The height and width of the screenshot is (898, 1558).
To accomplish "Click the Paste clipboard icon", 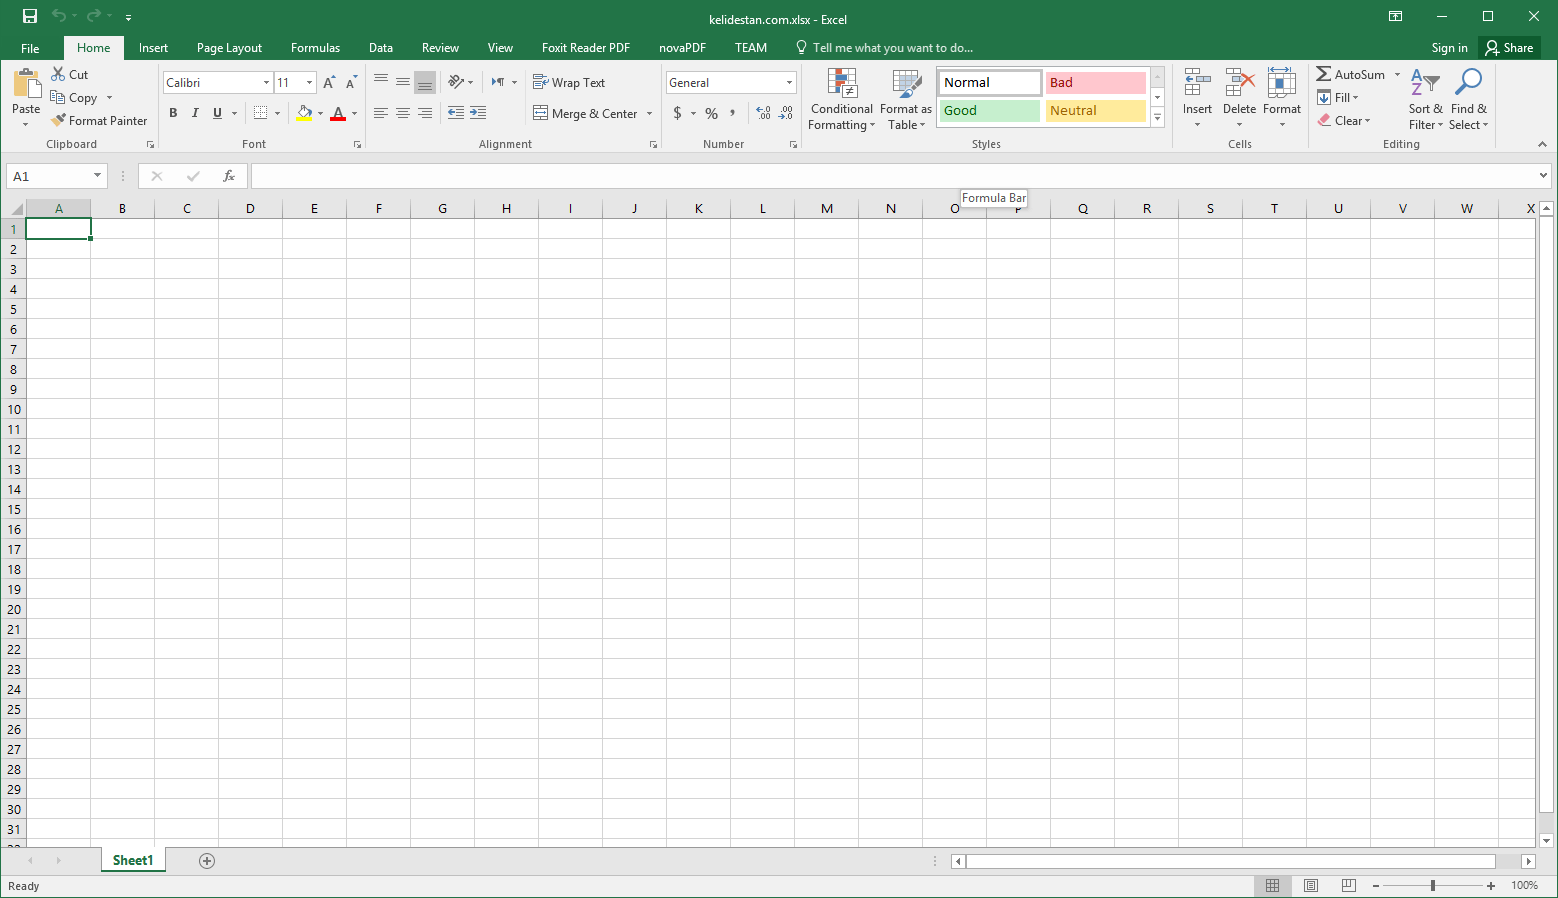I will (x=26, y=84).
